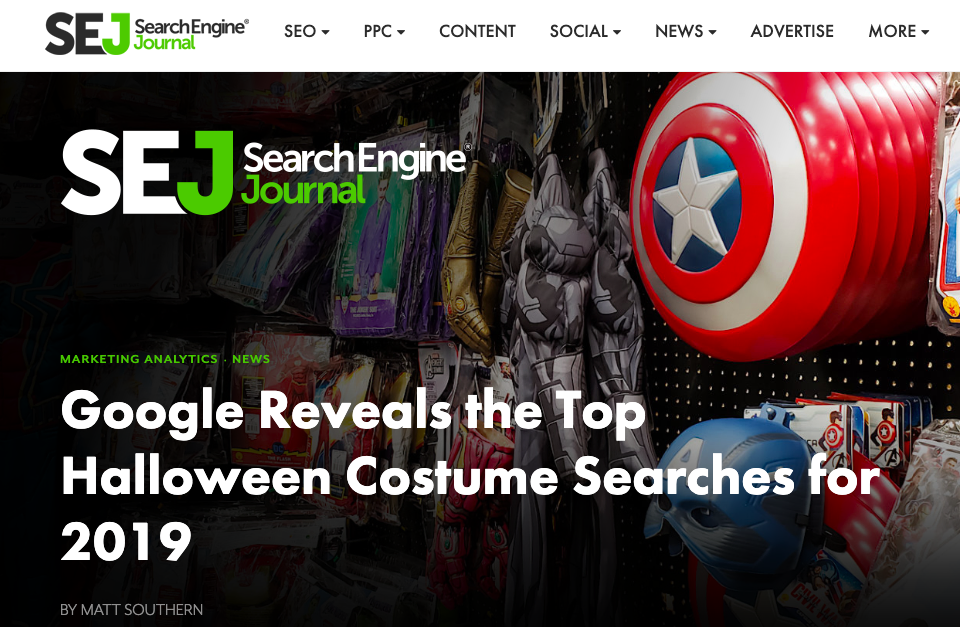The height and width of the screenshot is (627, 960).
Task: Expand the caret arrow beside MORE
Action: coord(925,32)
